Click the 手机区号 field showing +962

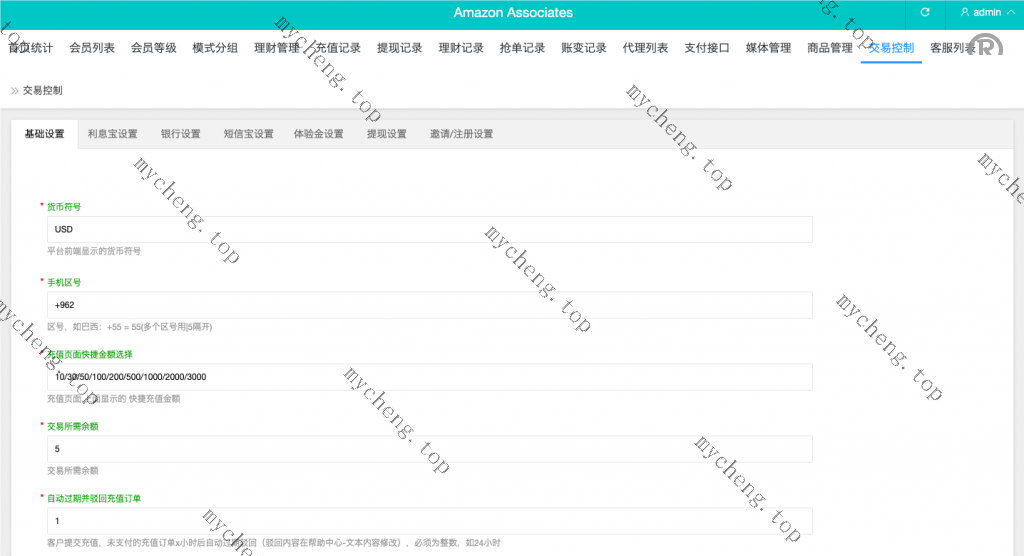430,305
